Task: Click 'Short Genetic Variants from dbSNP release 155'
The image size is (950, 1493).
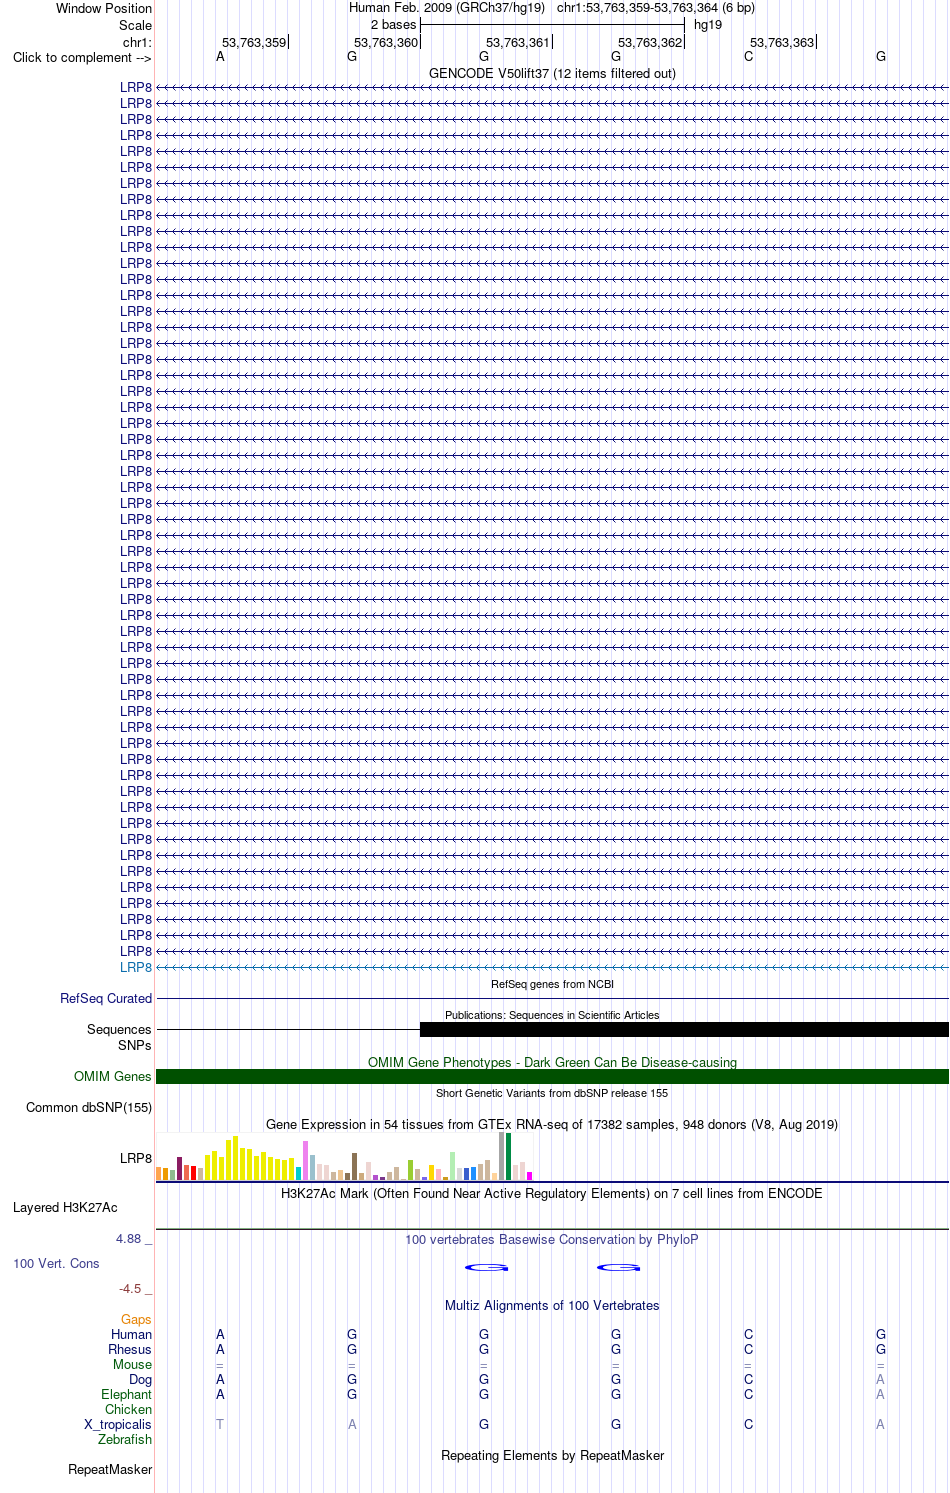Action: 552,1093
